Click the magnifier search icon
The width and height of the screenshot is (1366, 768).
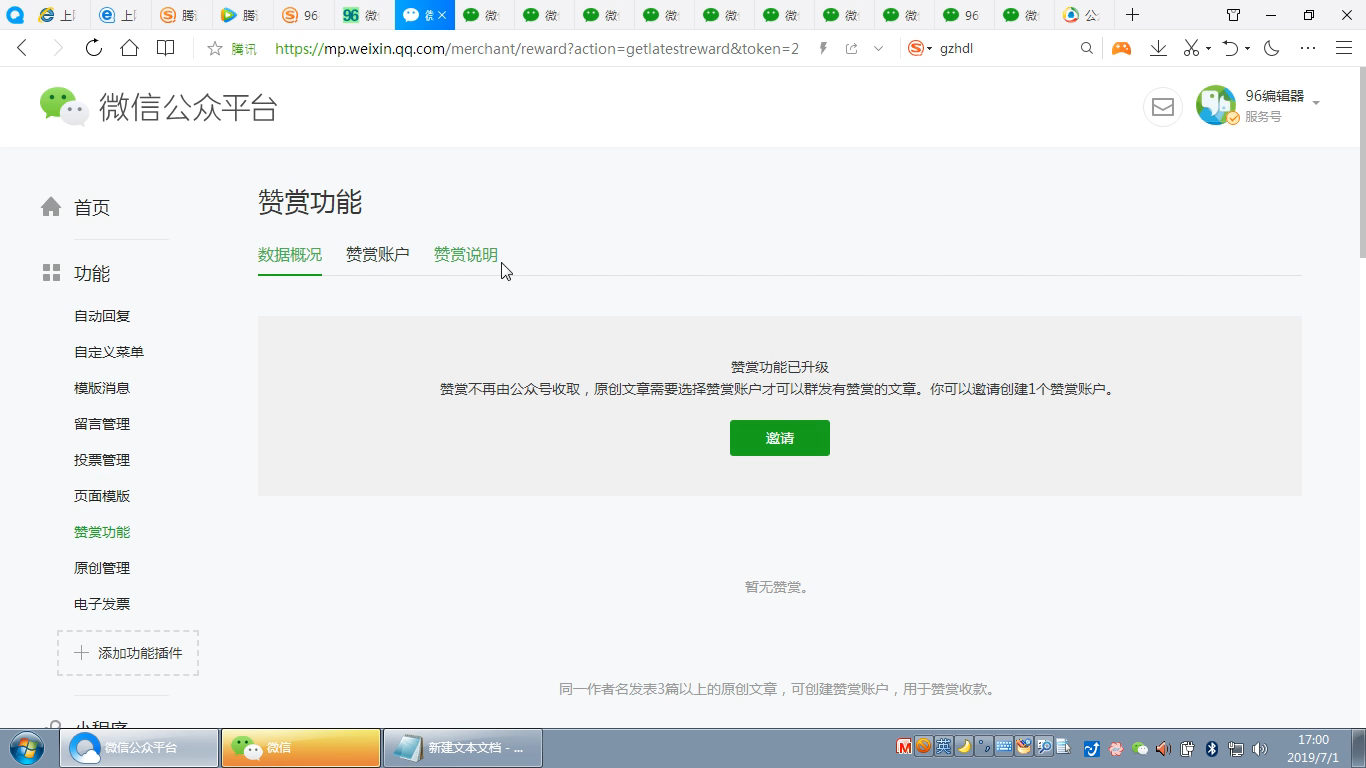coord(1087,48)
